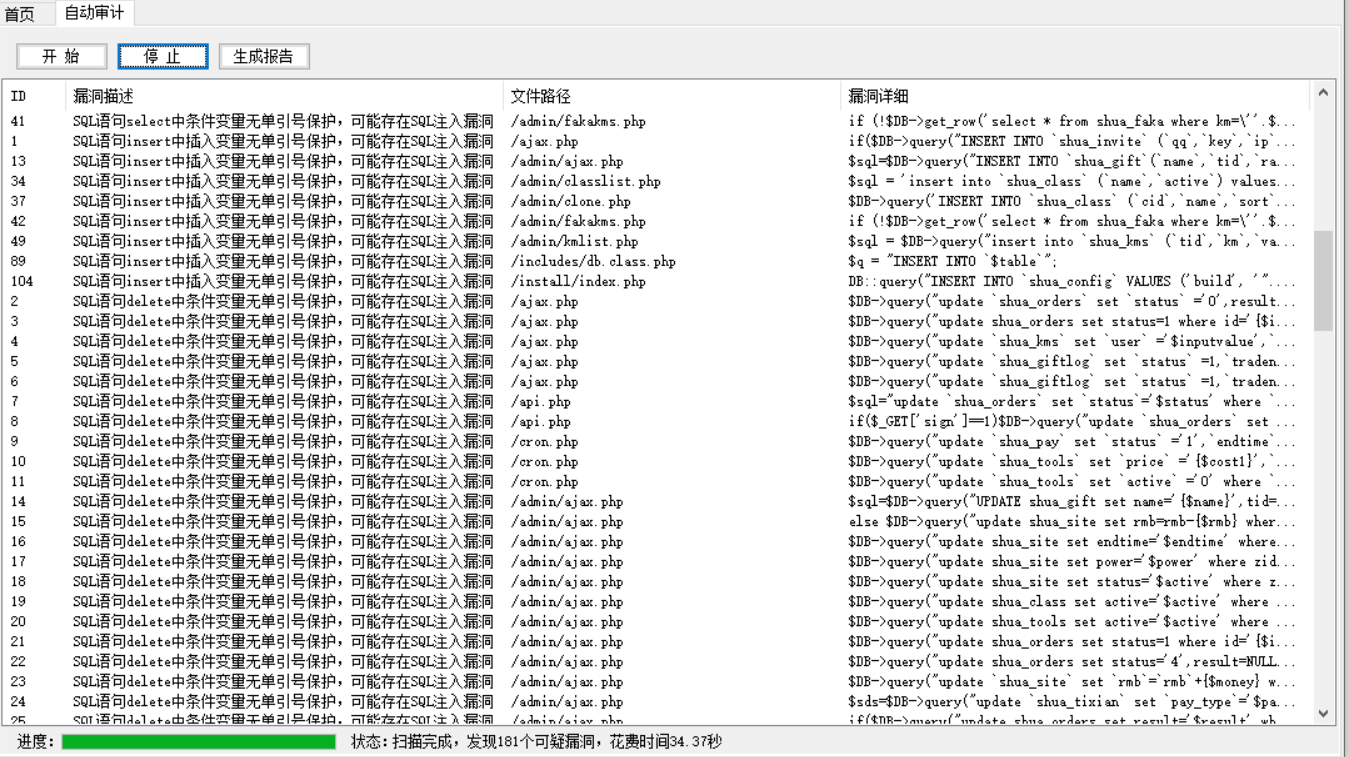Select row with ID 17
This screenshot has height=757, width=1349.
657,561
